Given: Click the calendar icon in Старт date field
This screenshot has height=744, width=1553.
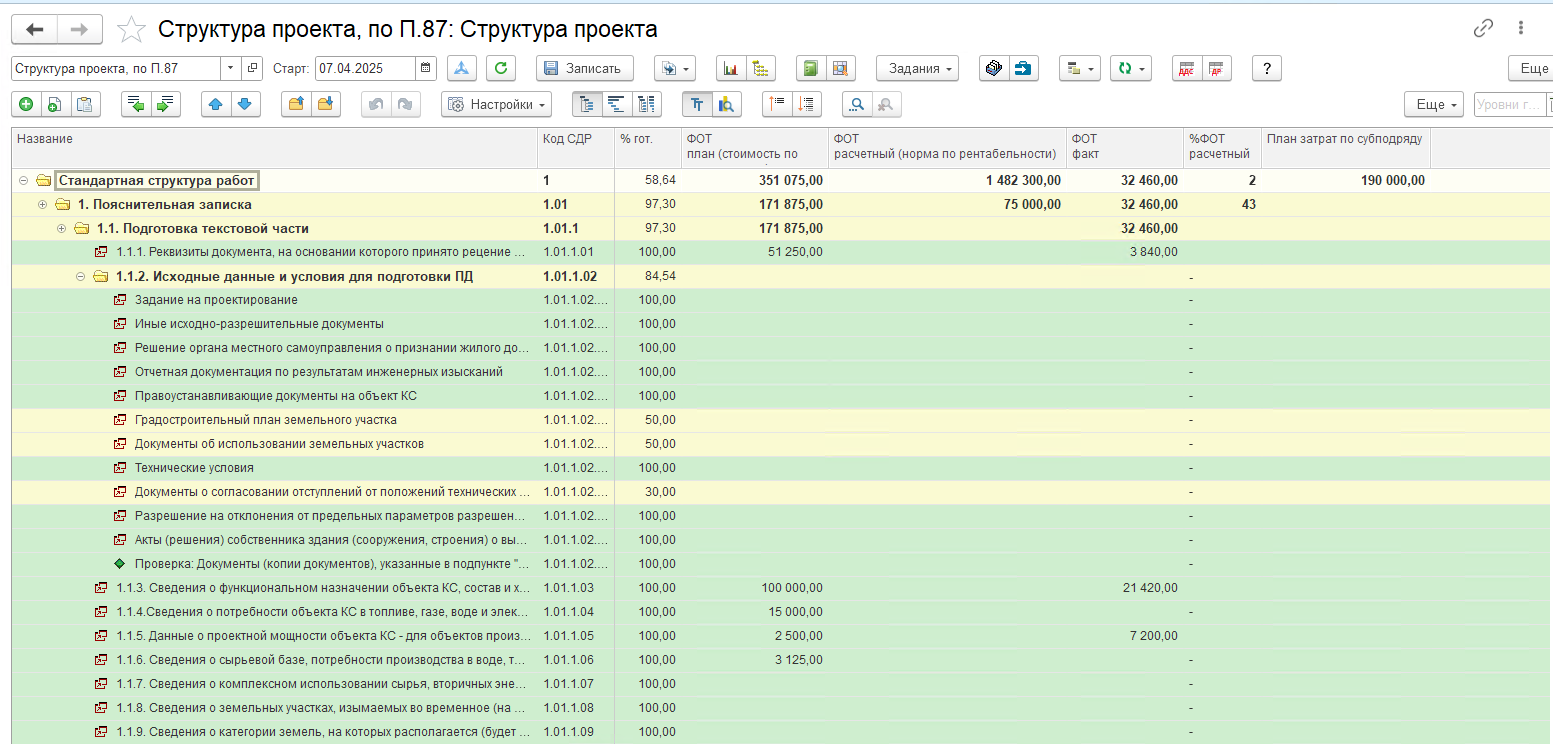Looking at the screenshot, I should [x=427, y=68].
